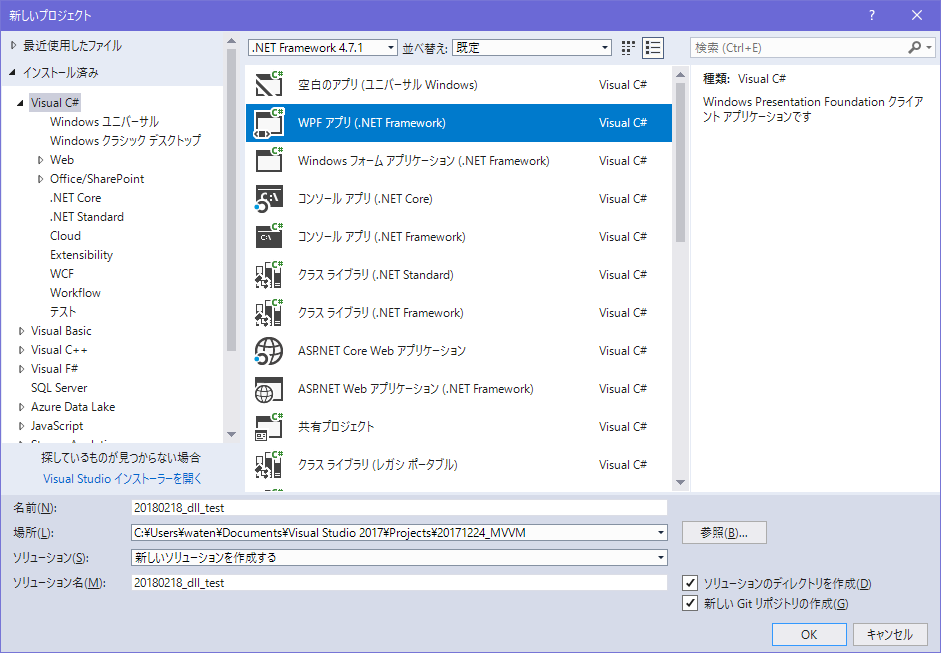Select the コンソール アプリ (.NET Core) template name
The height and width of the screenshot is (653, 941).
point(365,199)
